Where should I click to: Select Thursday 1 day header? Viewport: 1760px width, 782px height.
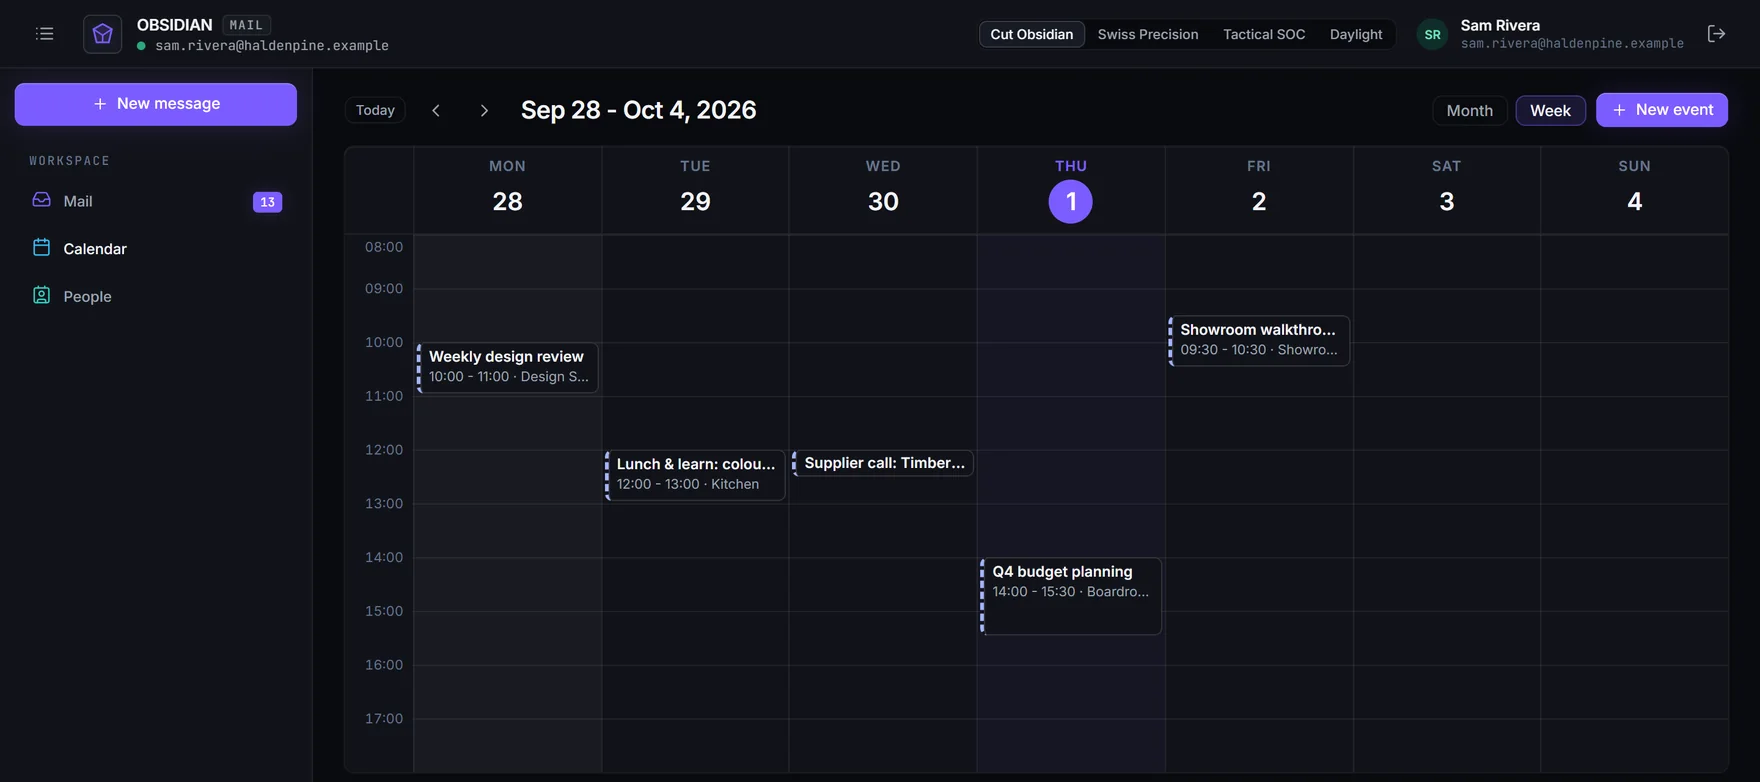[1071, 190]
